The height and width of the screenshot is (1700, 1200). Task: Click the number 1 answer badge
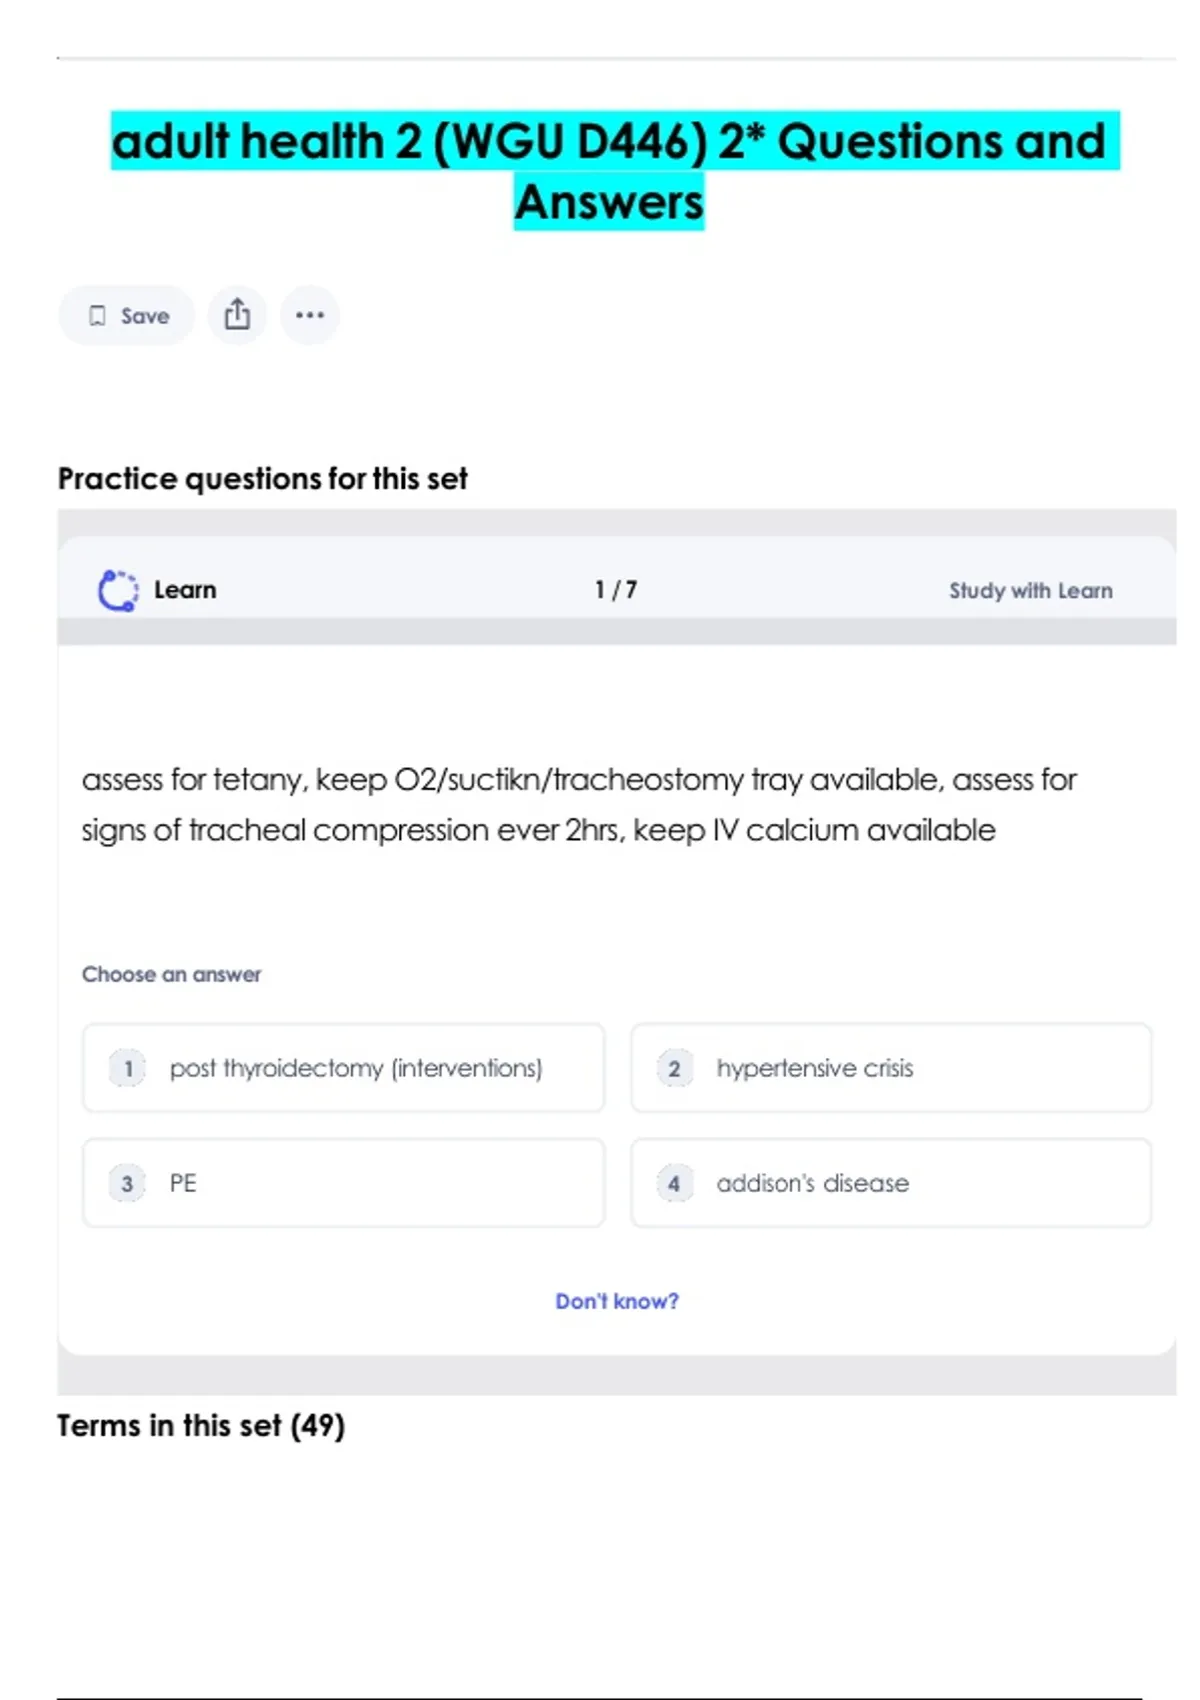pyautogui.click(x=128, y=1068)
